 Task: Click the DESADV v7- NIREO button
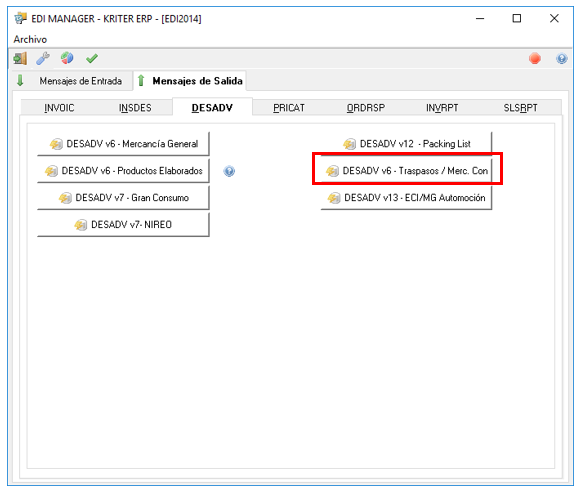coord(123,224)
